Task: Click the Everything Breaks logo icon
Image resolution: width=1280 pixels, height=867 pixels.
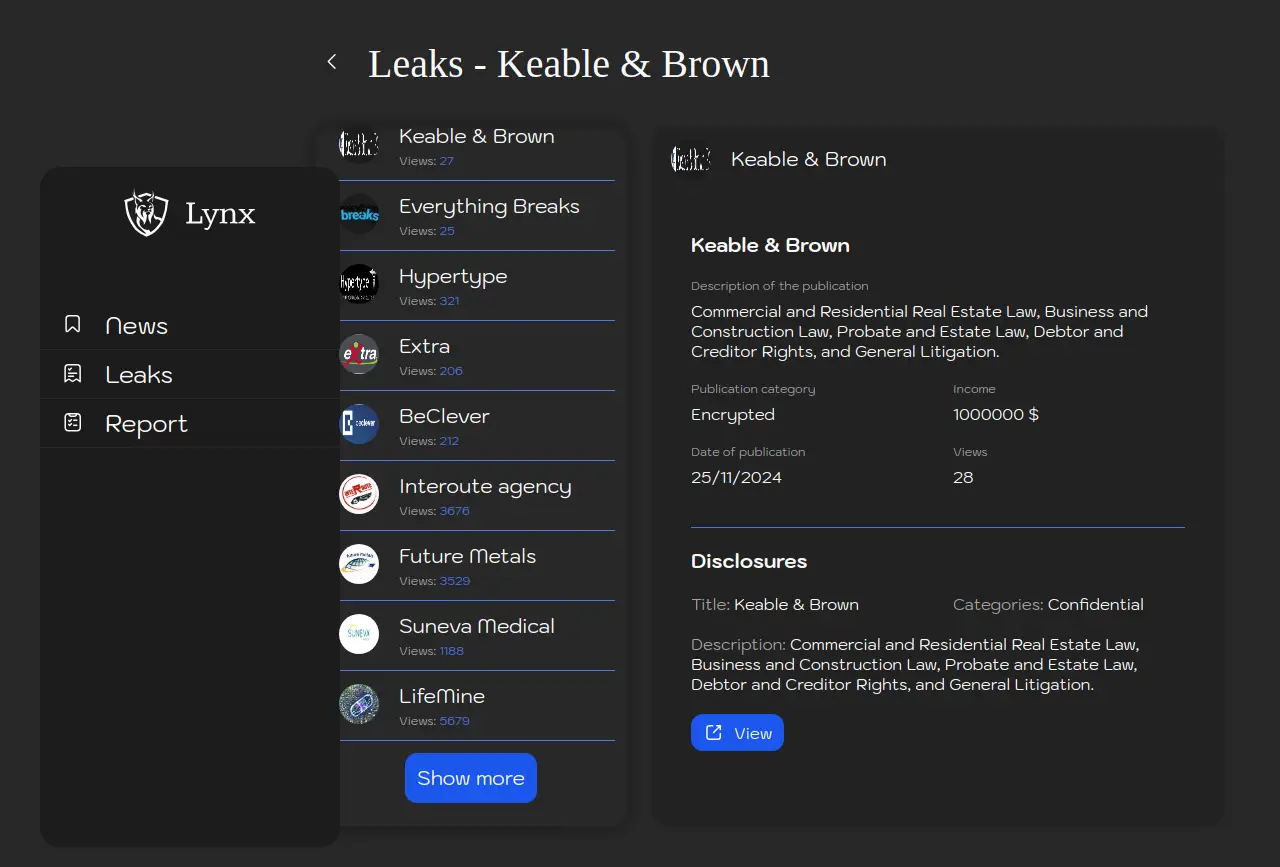Action: [359, 215]
